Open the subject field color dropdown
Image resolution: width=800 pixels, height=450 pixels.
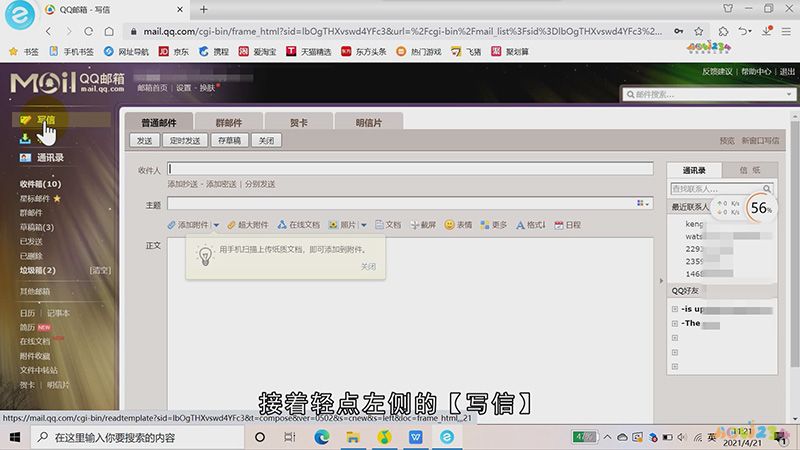[x=643, y=203]
